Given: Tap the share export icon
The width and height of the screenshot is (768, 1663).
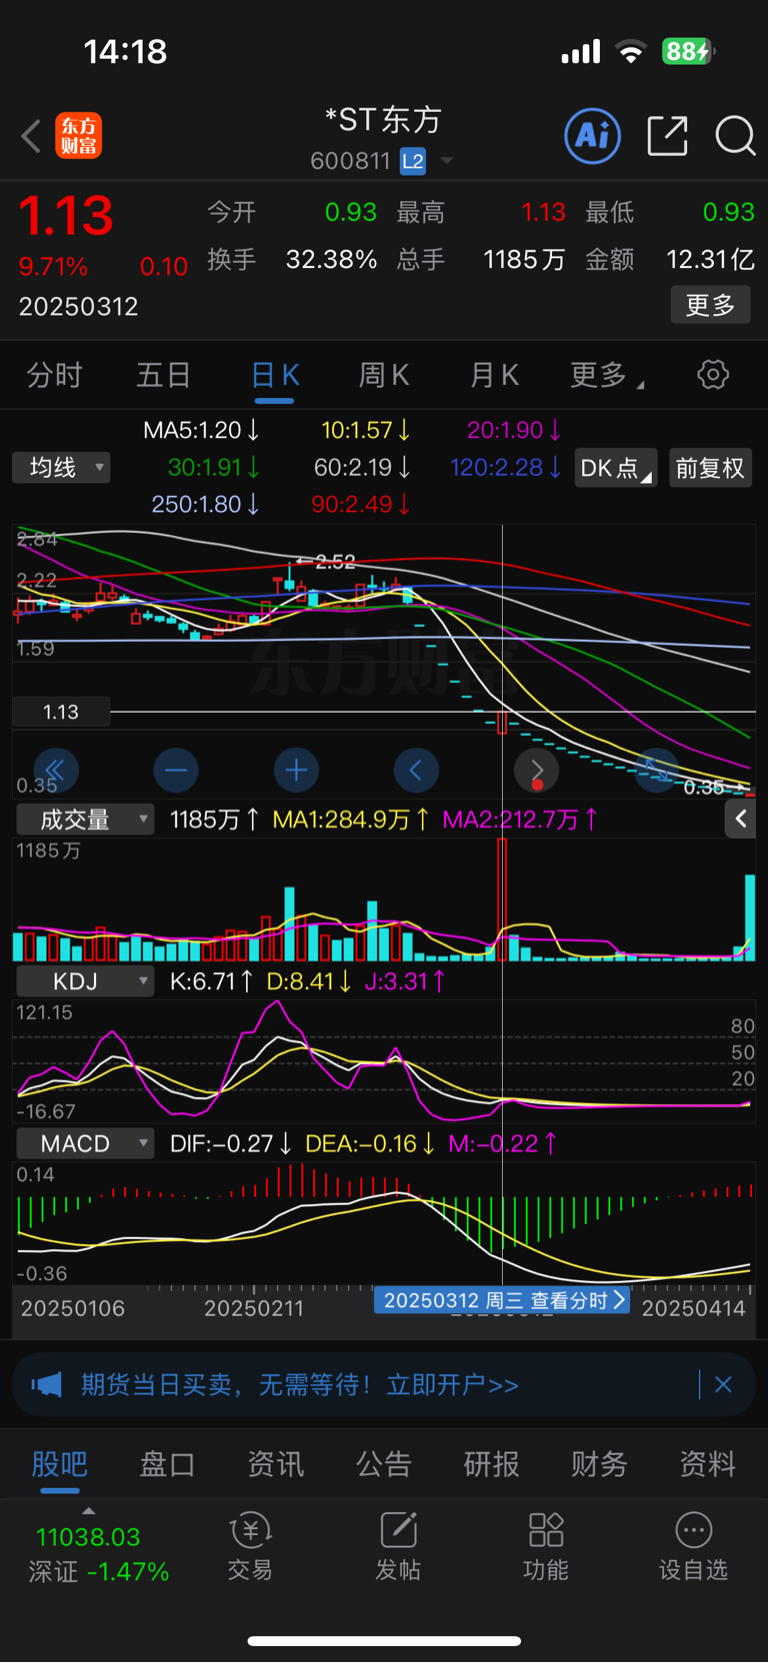Looking at the screenshot, I should 667,135.
